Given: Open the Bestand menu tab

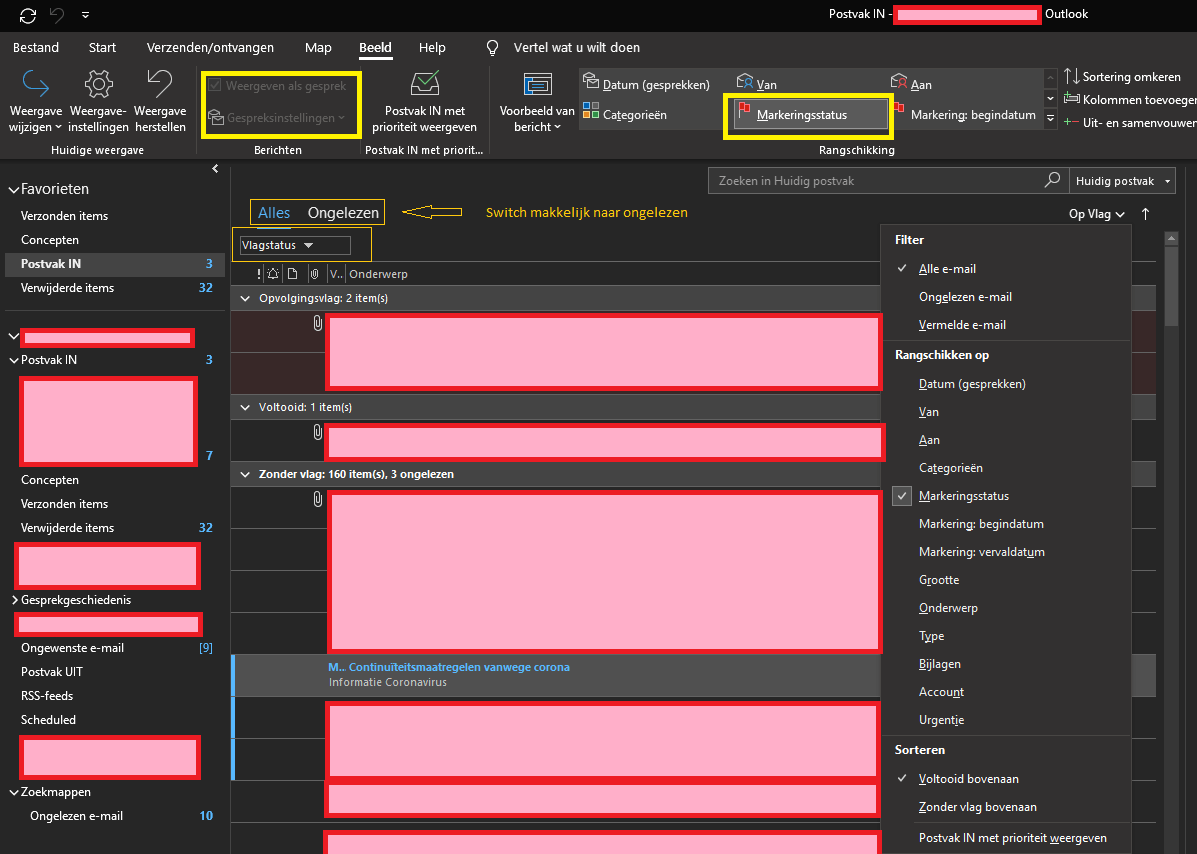Looking at the screenshot, I should (x=35, y=47).
